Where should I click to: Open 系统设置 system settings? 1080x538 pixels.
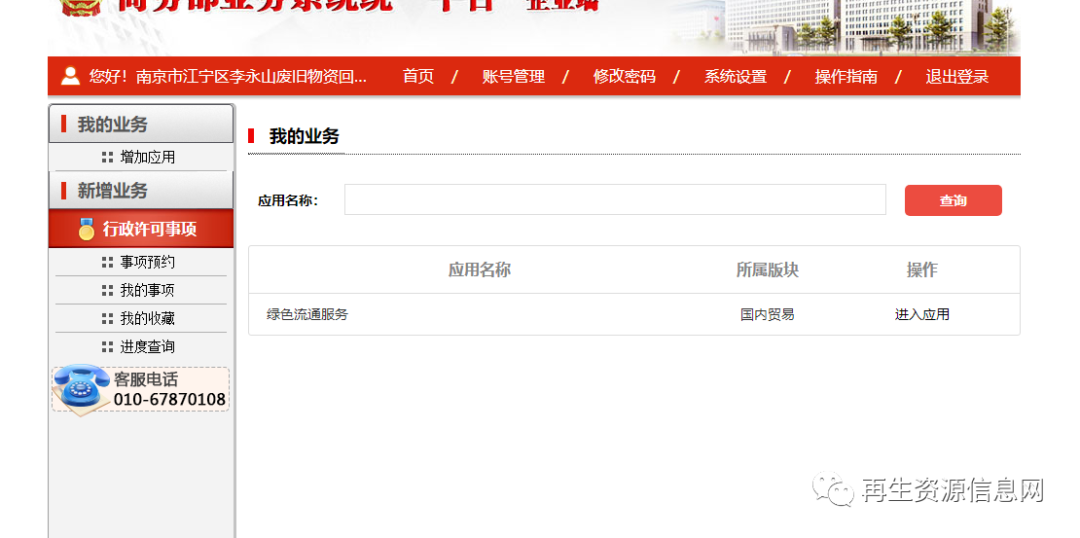[735, 76]
